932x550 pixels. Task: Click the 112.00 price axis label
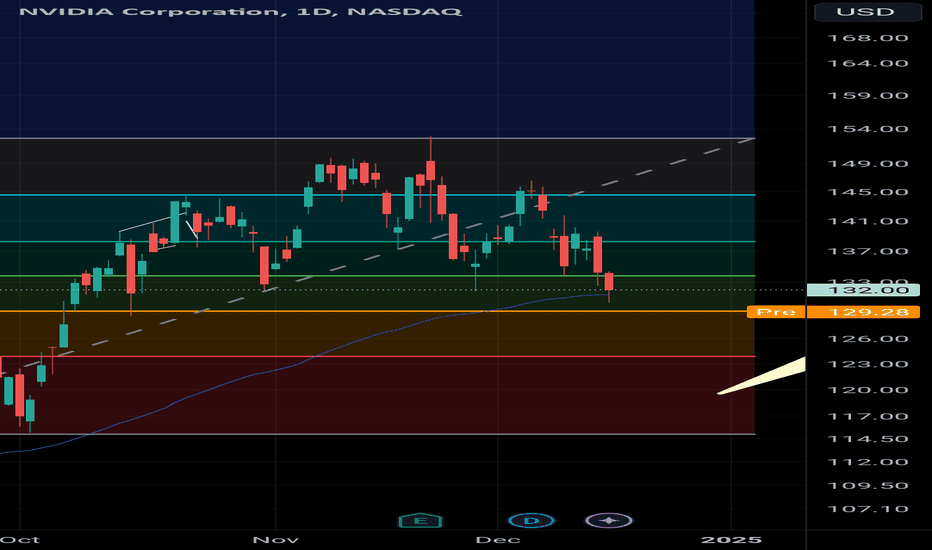coord(868,462)
